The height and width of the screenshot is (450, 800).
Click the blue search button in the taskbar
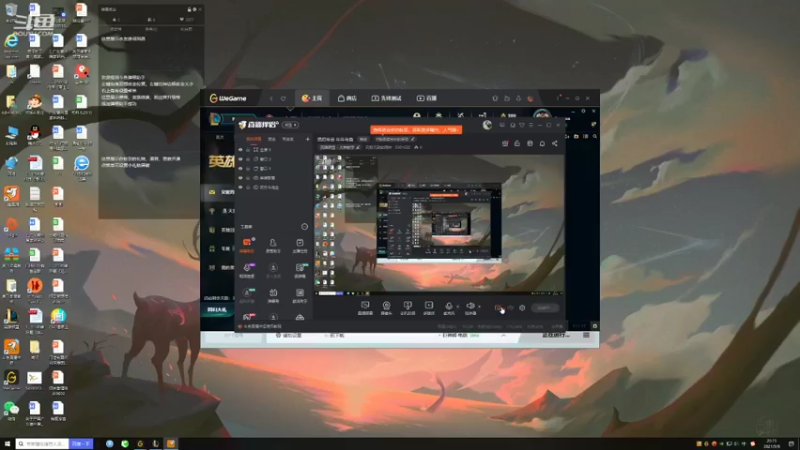(81, 444)
